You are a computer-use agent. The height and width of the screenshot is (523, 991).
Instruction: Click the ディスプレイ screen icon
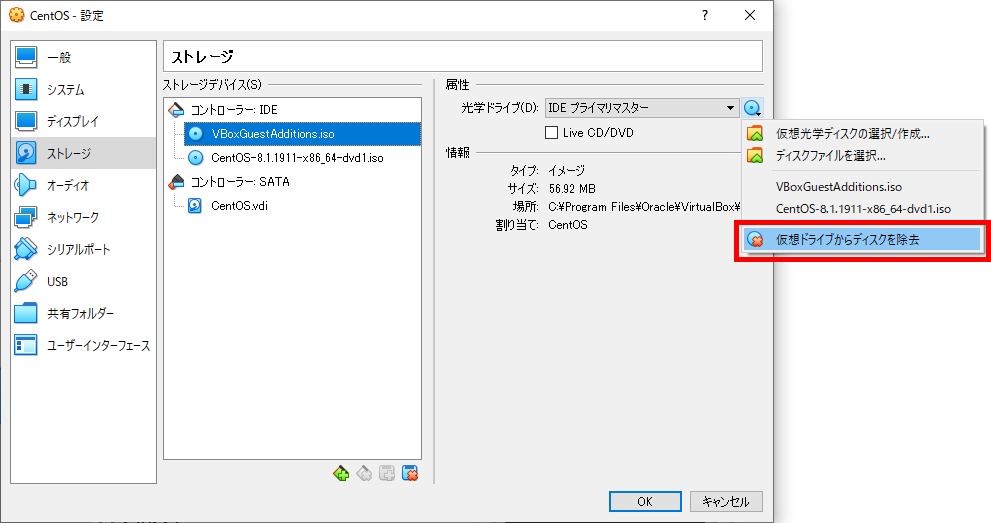[26, 121]
